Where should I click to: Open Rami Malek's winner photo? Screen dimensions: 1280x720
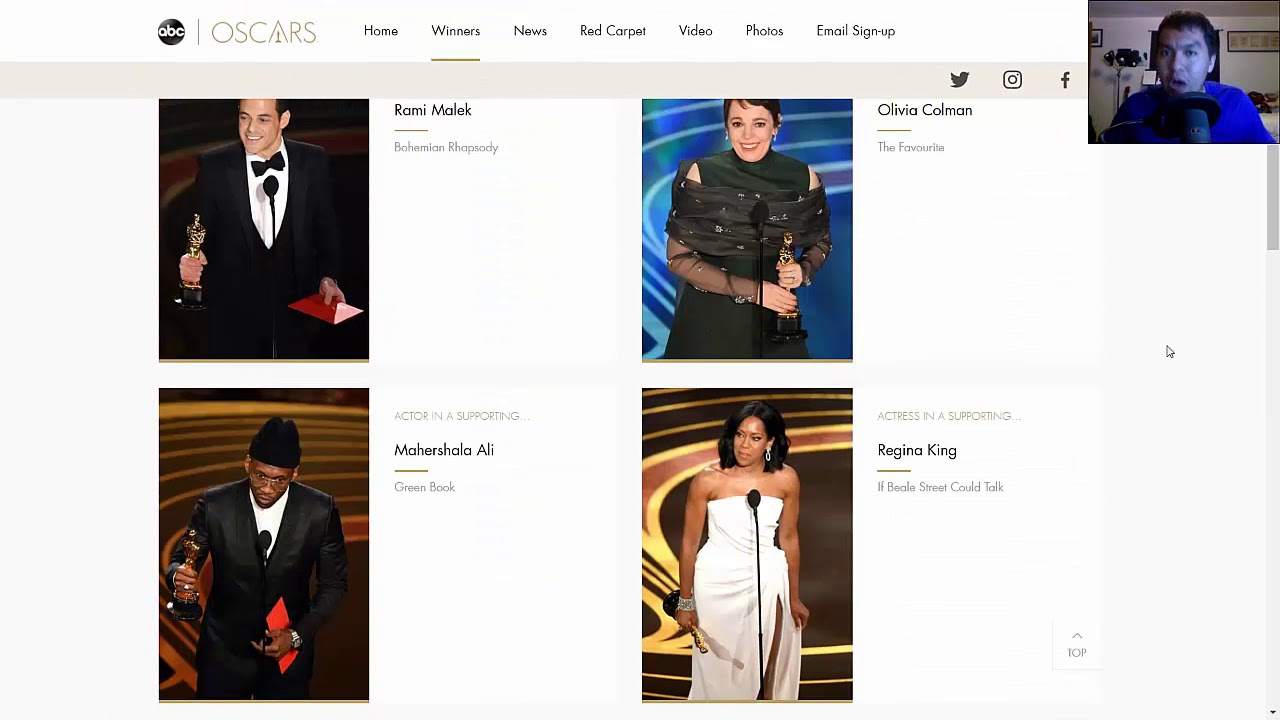[x=264, y=229]
